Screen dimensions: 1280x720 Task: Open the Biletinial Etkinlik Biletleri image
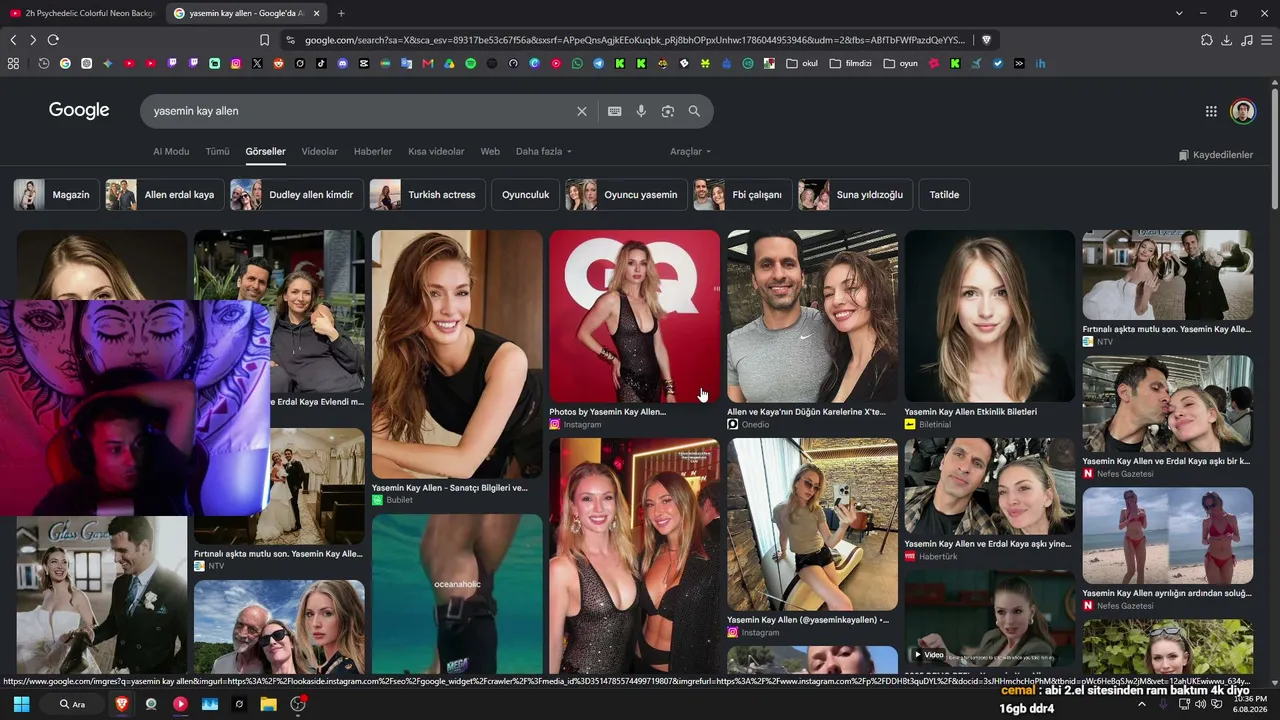[990, 316]
